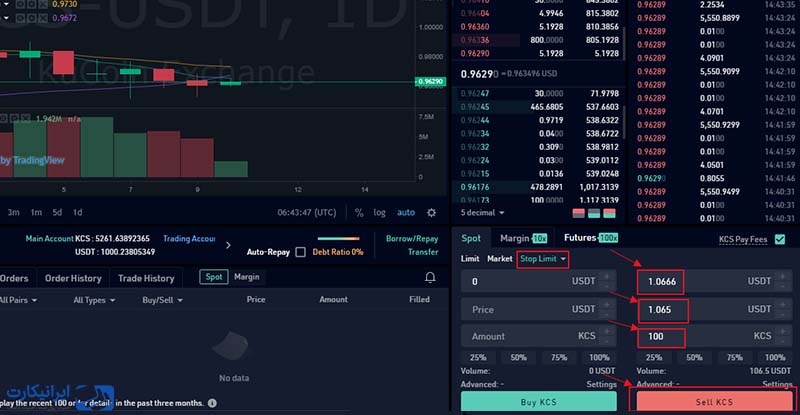Click the arrow beside Trading Account
Image resolution: width=800 pixels, height=415 pixels.
click(x=228, y=246)
